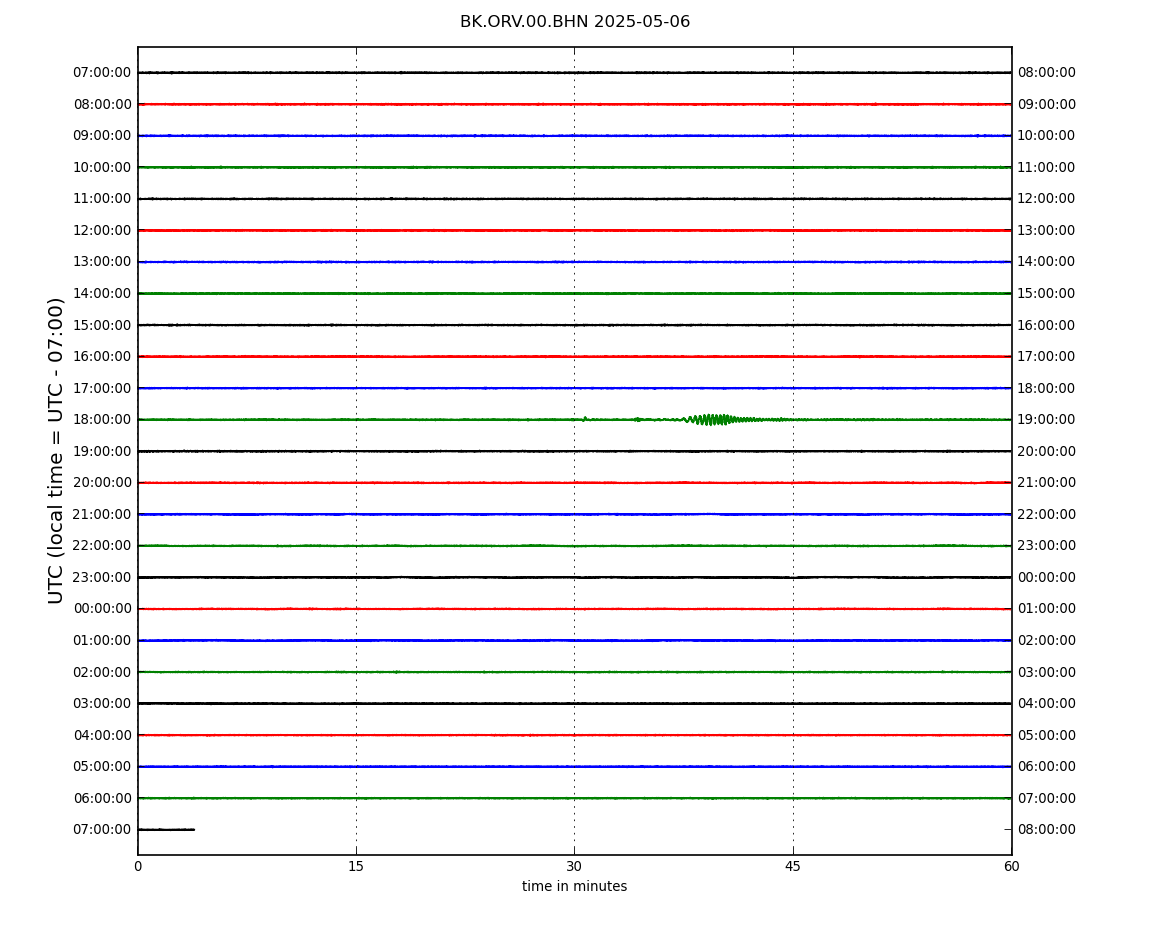Select left-axis time label 23:00:00
Viewport: 1150px width, 950px height.
(102, 577)
